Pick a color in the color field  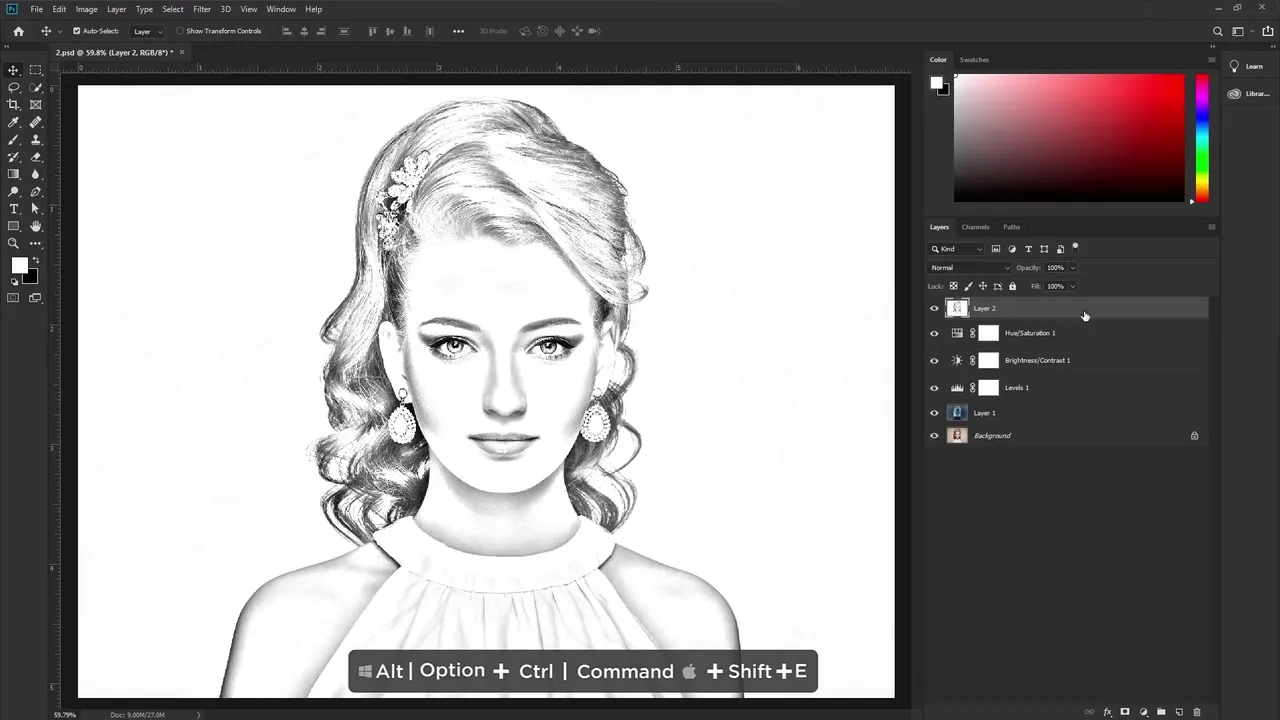1069,138
